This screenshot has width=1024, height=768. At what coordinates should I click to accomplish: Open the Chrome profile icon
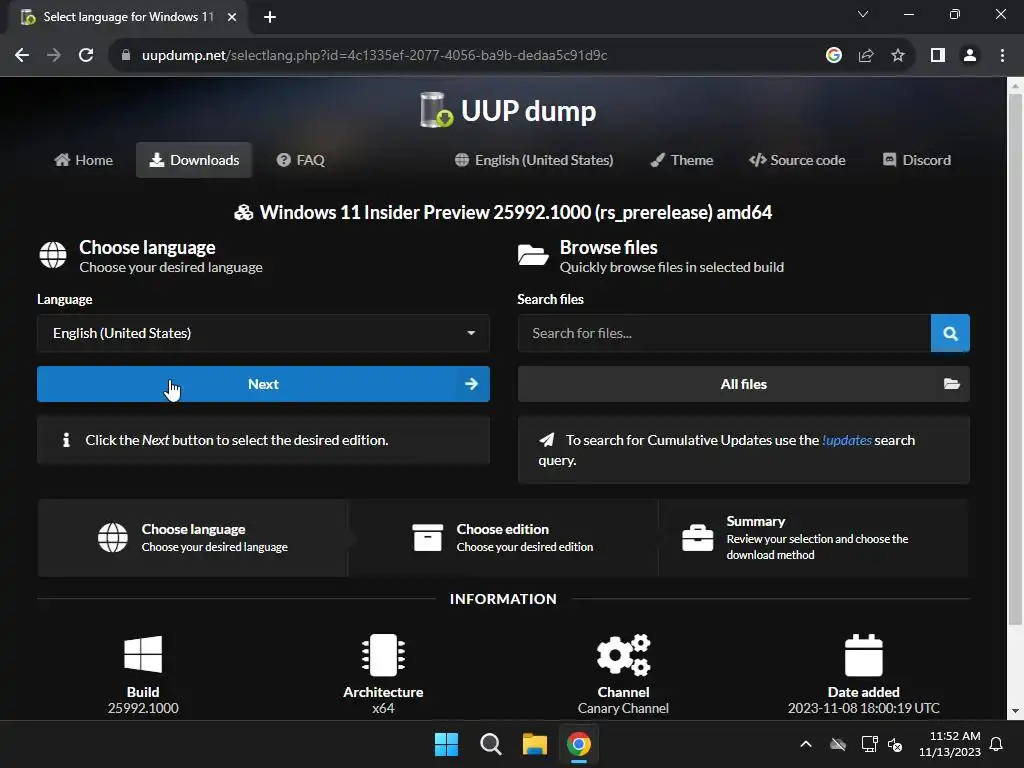coord(970,56)
